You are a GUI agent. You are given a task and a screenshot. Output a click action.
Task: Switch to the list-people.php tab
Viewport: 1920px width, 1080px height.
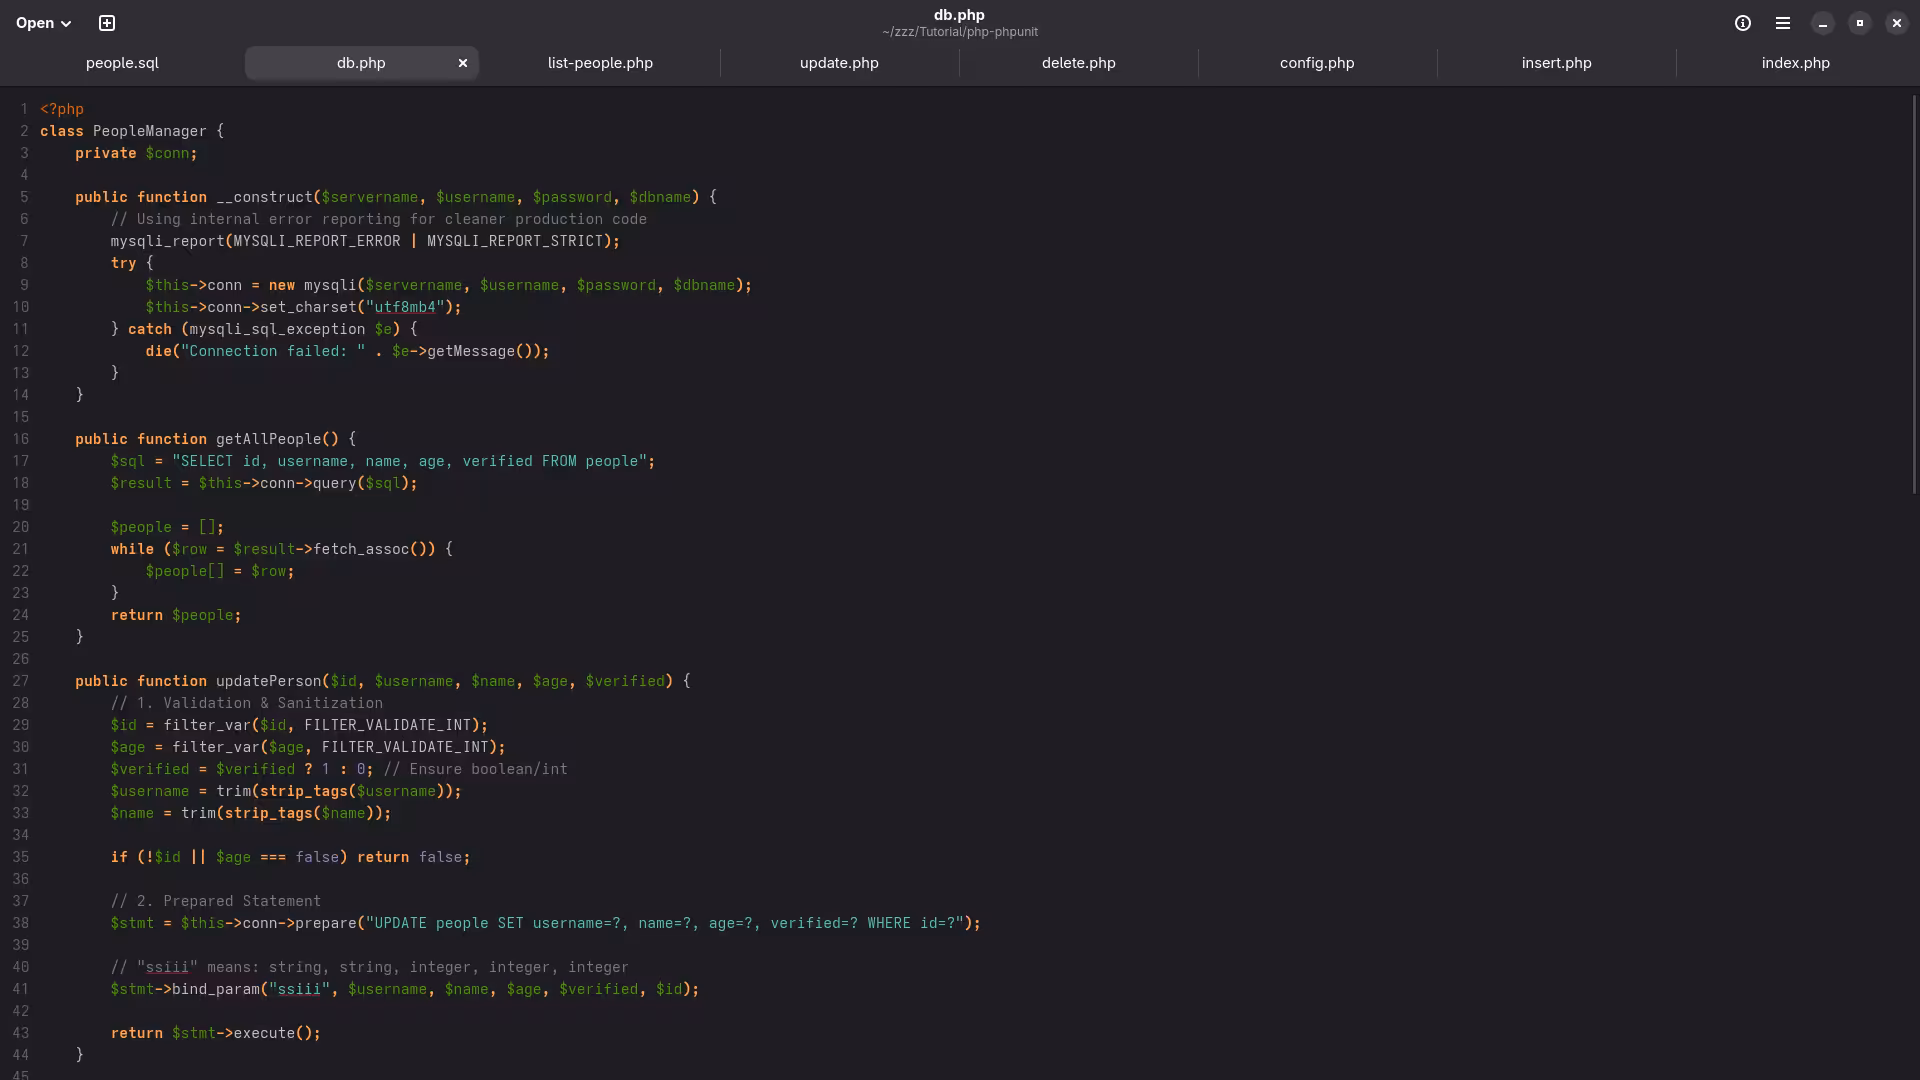pyautogui.click(x=600, y=63)
